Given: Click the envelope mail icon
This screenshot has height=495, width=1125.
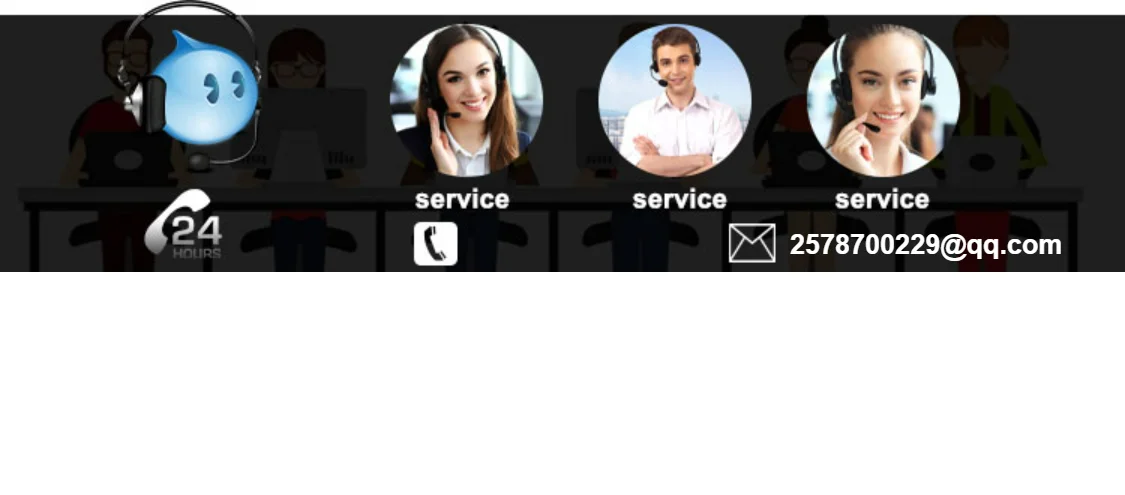Looking at the screenshot, I should [752, 243].
